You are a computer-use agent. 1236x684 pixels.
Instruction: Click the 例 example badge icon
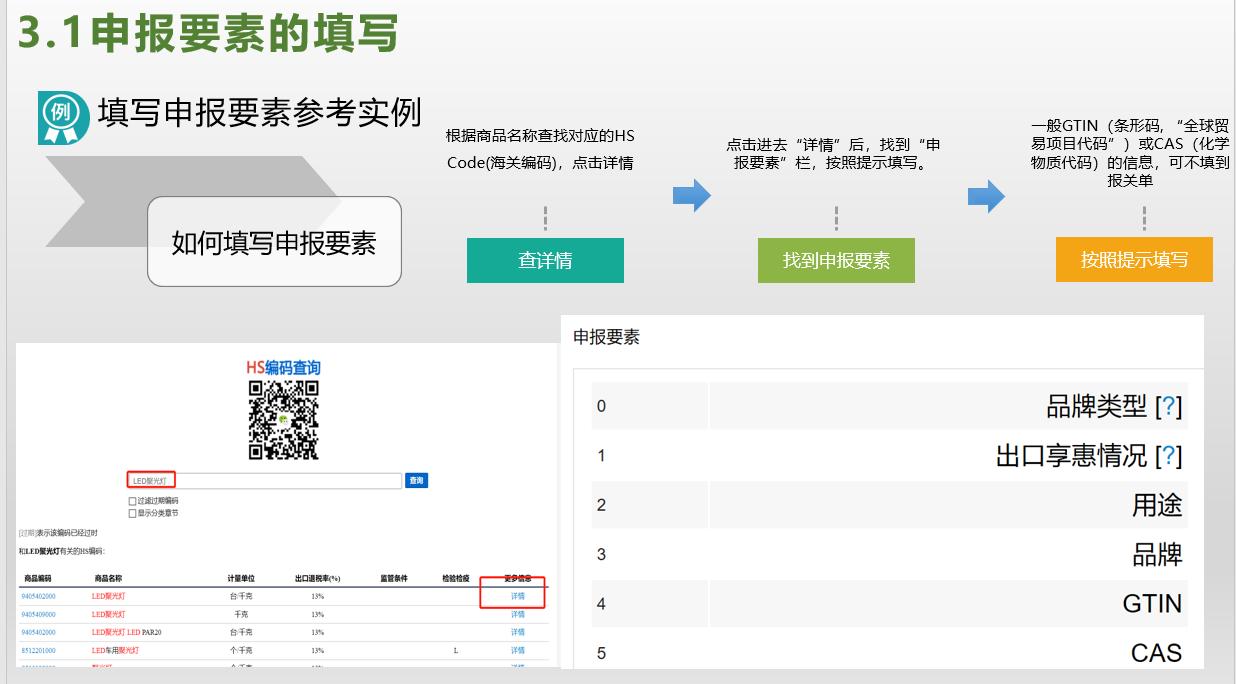tap(62, 113)
